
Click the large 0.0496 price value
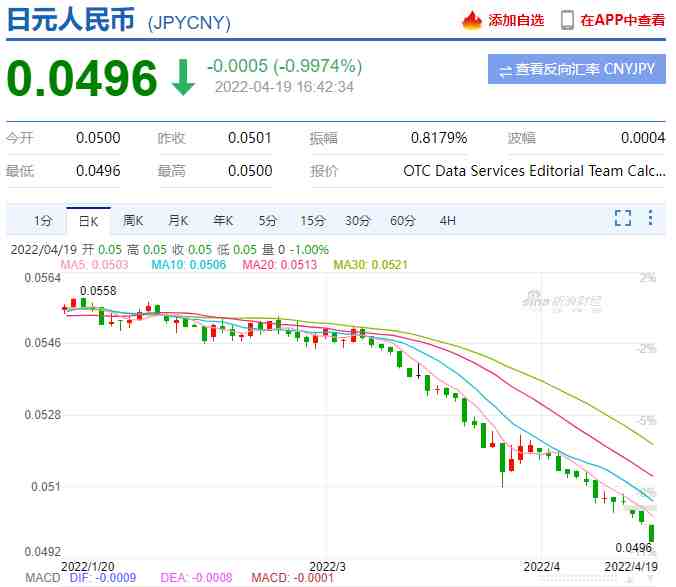point(82,78)
